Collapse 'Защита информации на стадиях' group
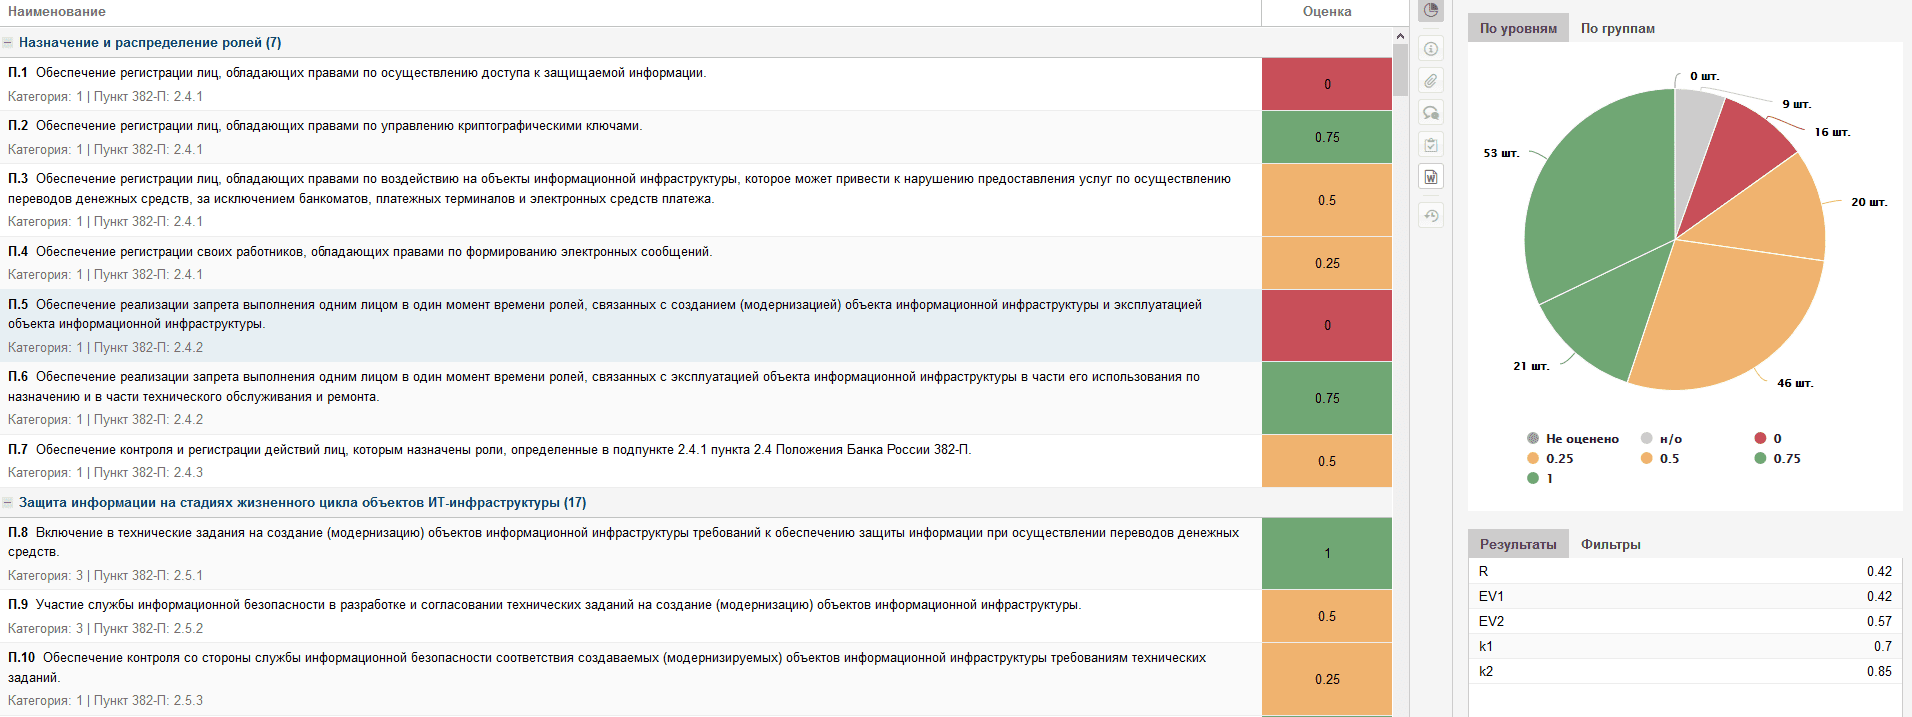Viewport: 1912px width, 717px height. coord(8,503)
